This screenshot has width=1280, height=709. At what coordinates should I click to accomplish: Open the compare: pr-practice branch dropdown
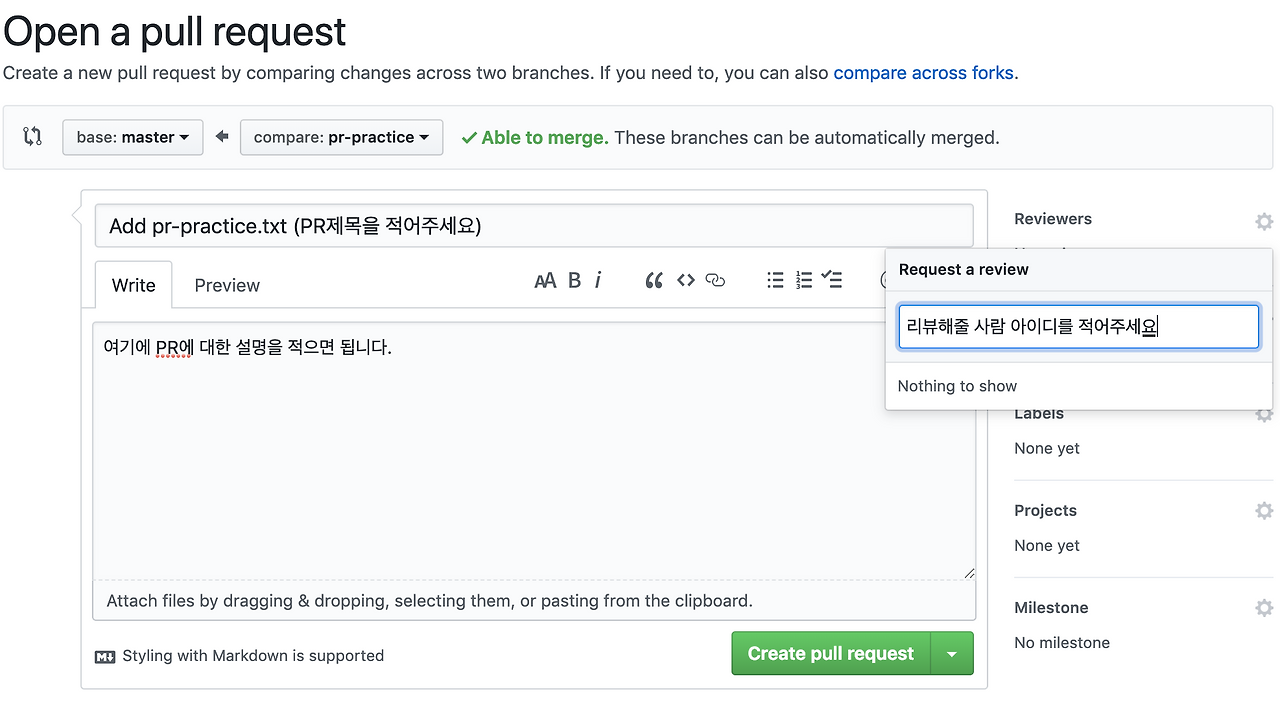(341, 138)
